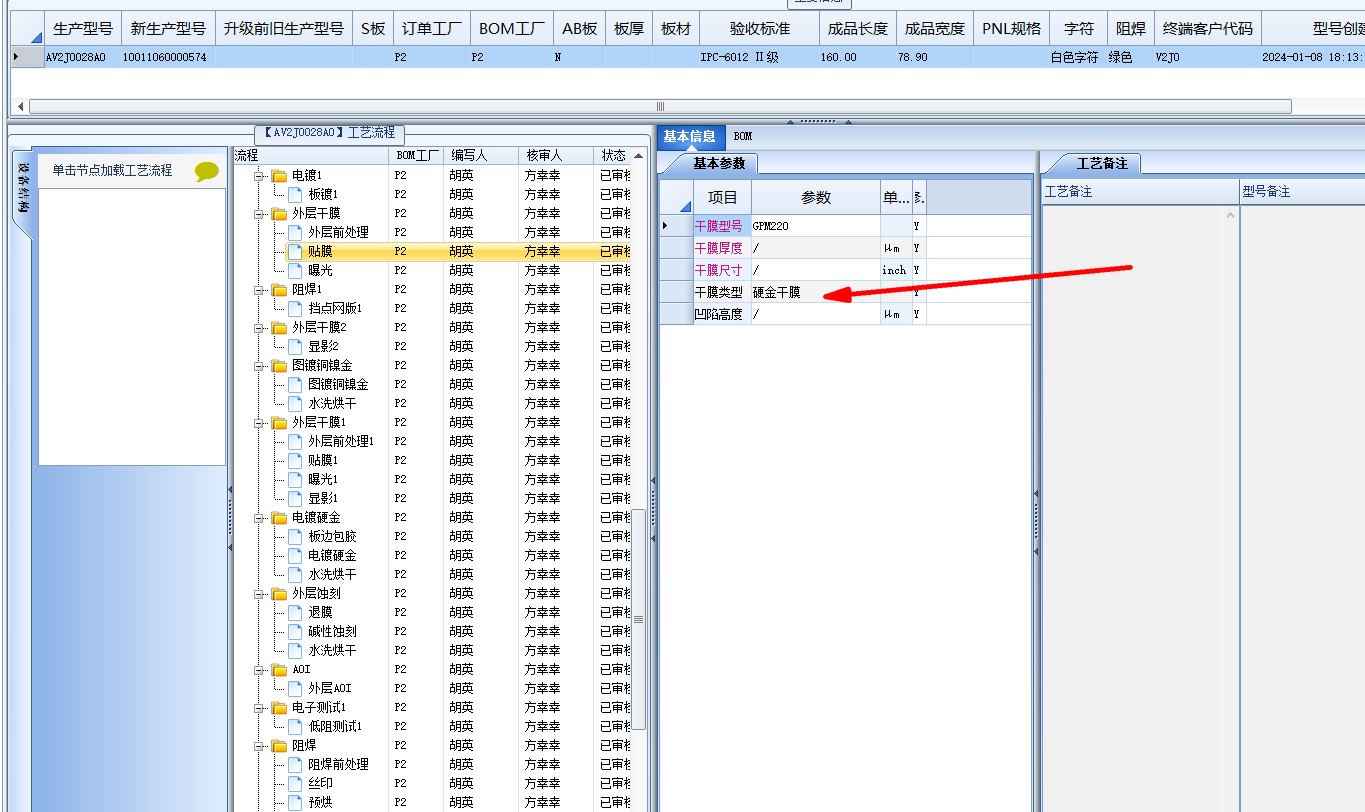Click the 干膜型号 value GPM220
This screenshot has width=1365, height=812.
pos(815,226)
